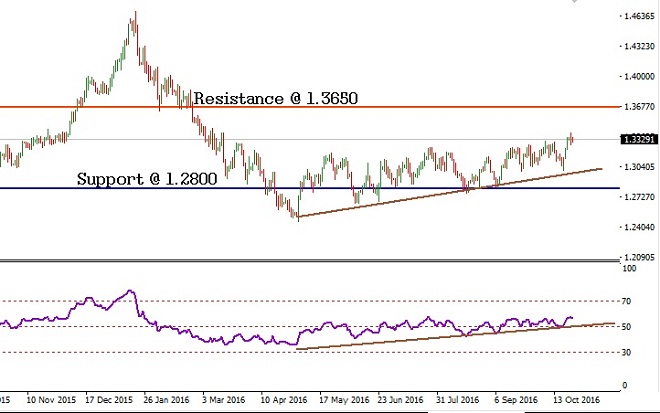Click the '26 Jan 2016' date label
660x413 pixels.
coord(166,400)
